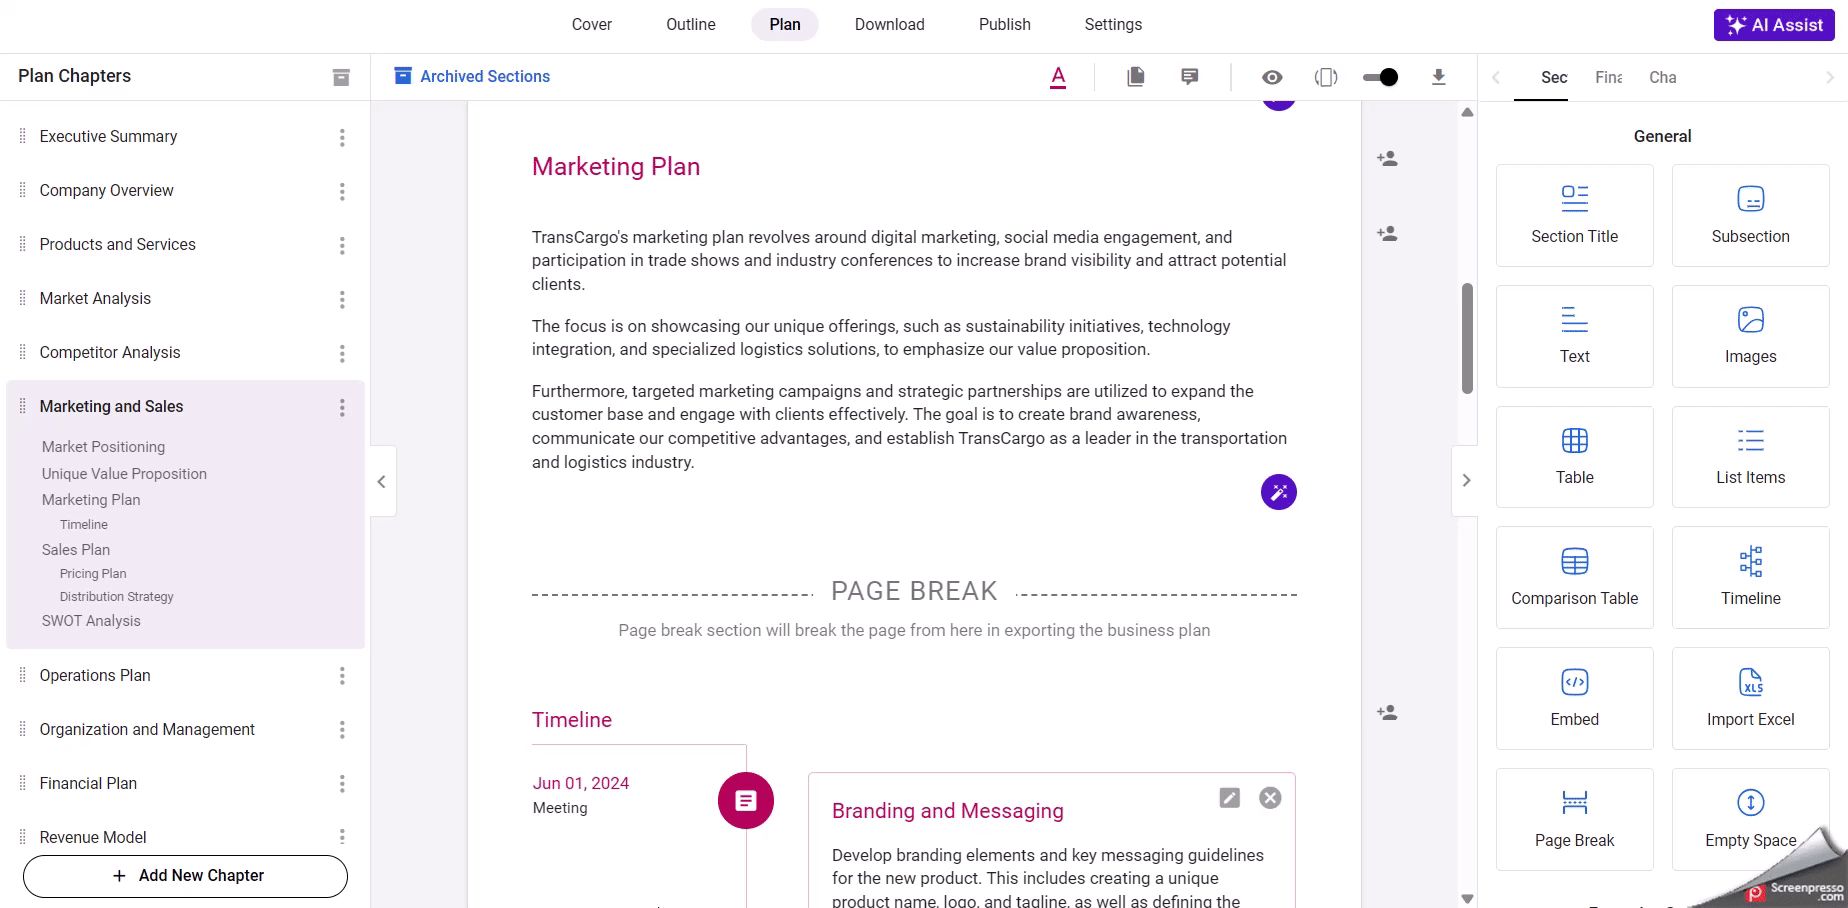1848x908 pixels.
Task: Open the Outline tab
Action: pyautogui.click(x=691, y=24)
